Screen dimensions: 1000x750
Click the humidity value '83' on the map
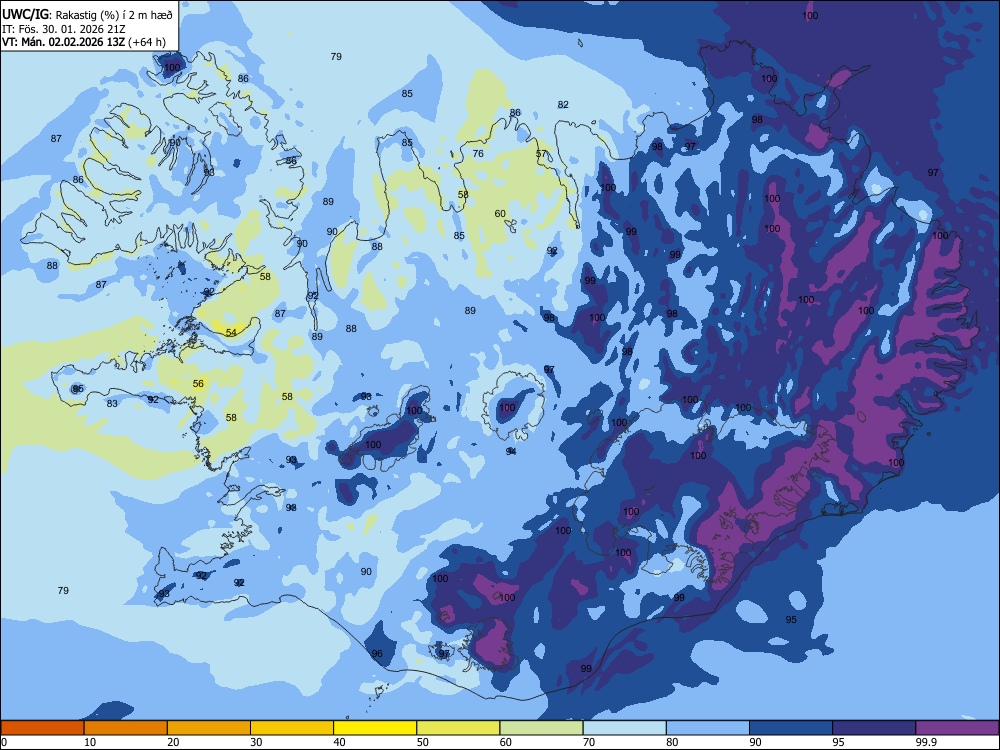112,404
